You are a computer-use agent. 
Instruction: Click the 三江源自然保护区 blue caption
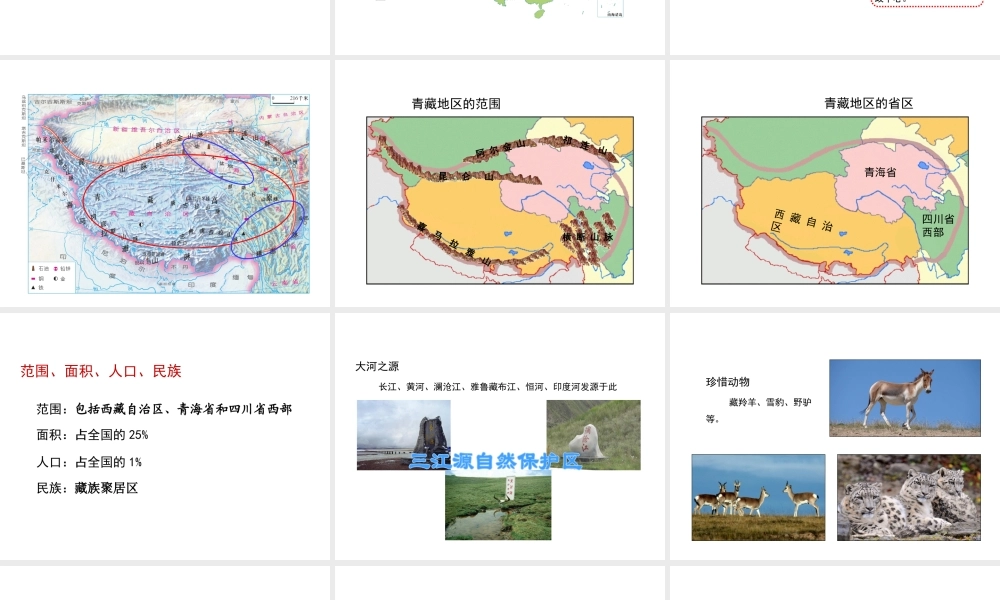[x=496, y=461]
